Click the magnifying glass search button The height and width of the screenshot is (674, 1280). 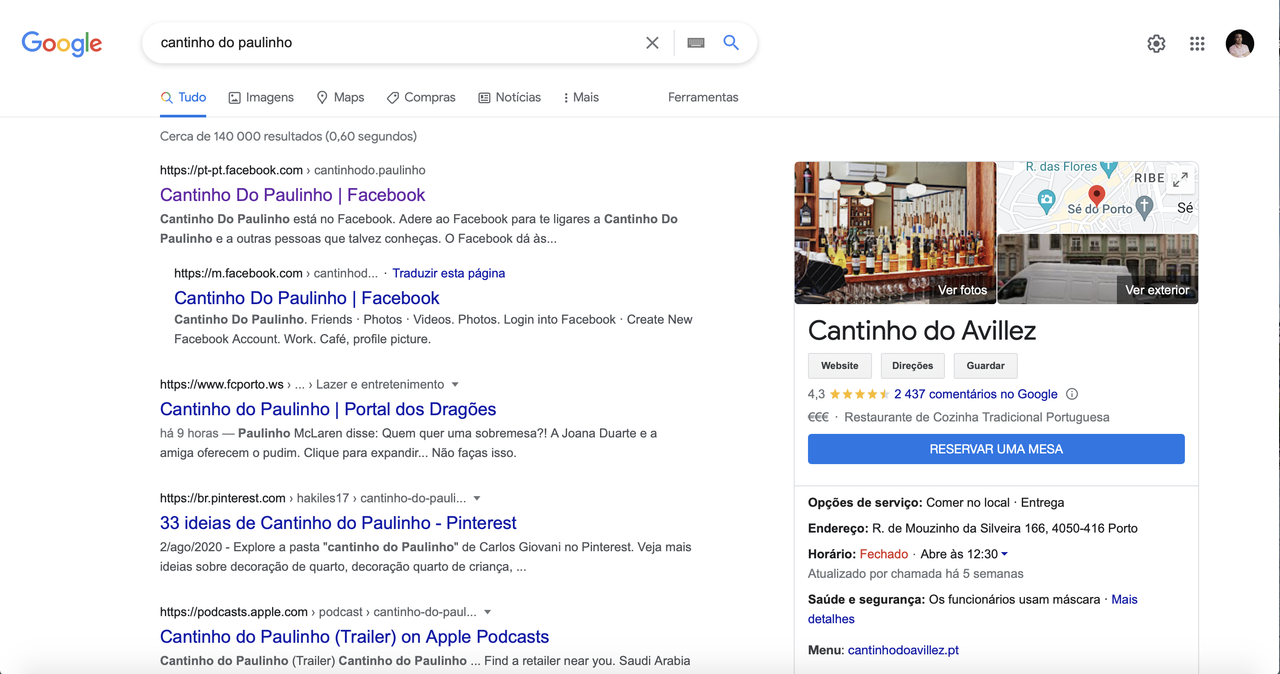pos(731,43)
